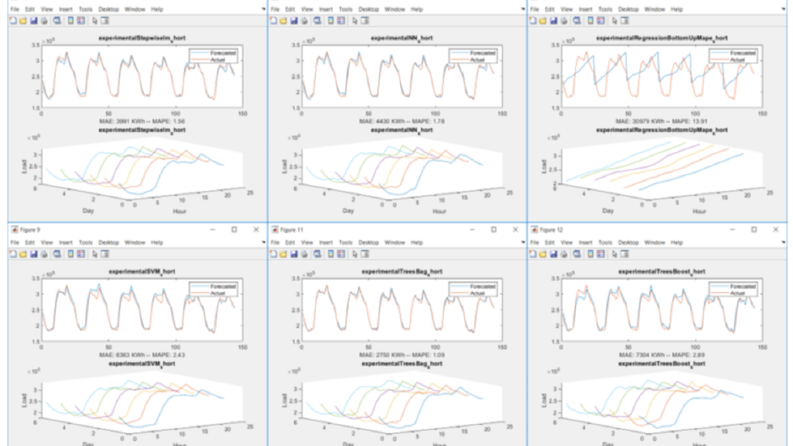Toggle Insert Legend in Figure 11 toolbar
Image resolution: width=793 pixels, height=446 pixels.
click(341, 254)
